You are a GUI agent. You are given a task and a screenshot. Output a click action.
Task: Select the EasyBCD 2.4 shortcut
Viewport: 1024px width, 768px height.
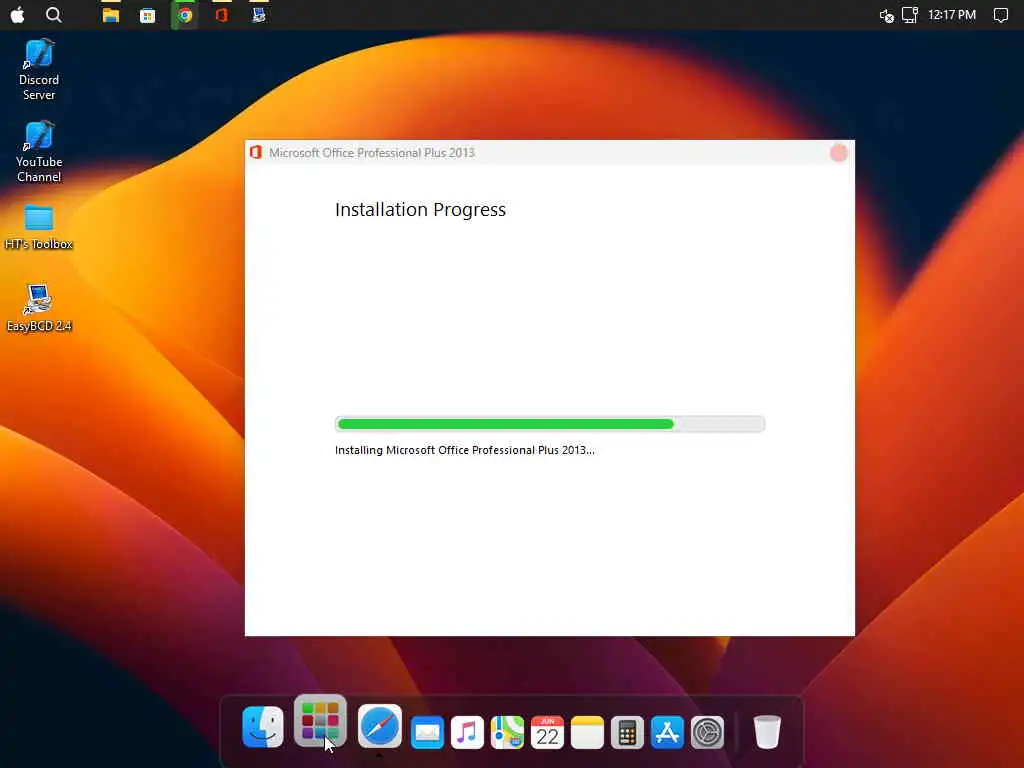click(39, 308)
